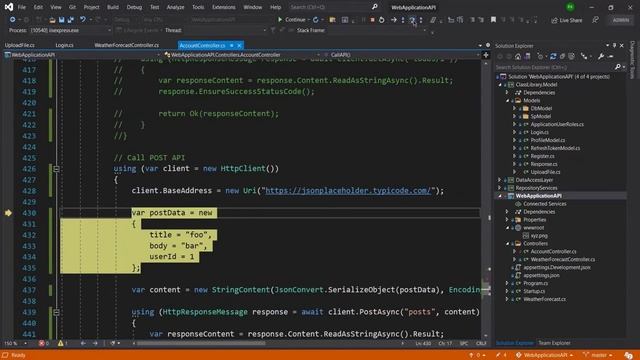
Task: Click the WebApplicationAPI repository in status bar
Action: (544, 355)
